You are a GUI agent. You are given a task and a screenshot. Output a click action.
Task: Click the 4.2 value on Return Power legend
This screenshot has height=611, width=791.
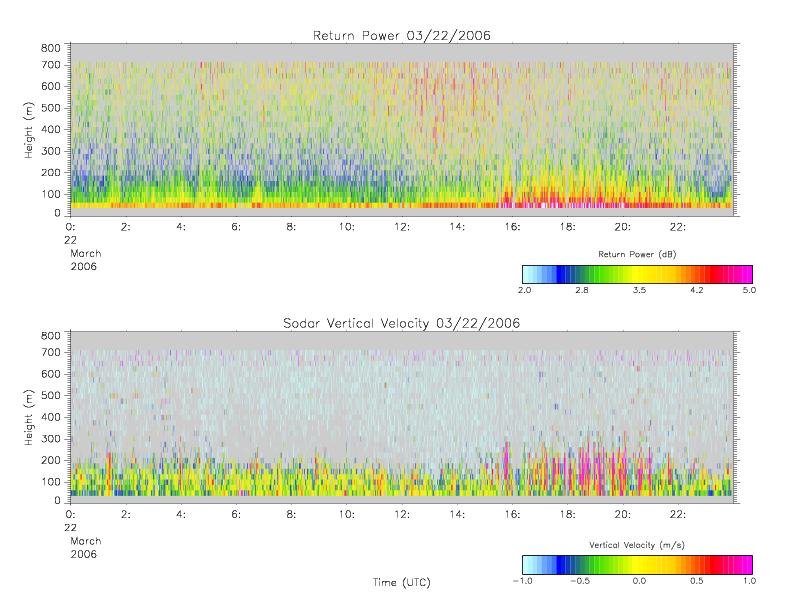coord(697,290)
